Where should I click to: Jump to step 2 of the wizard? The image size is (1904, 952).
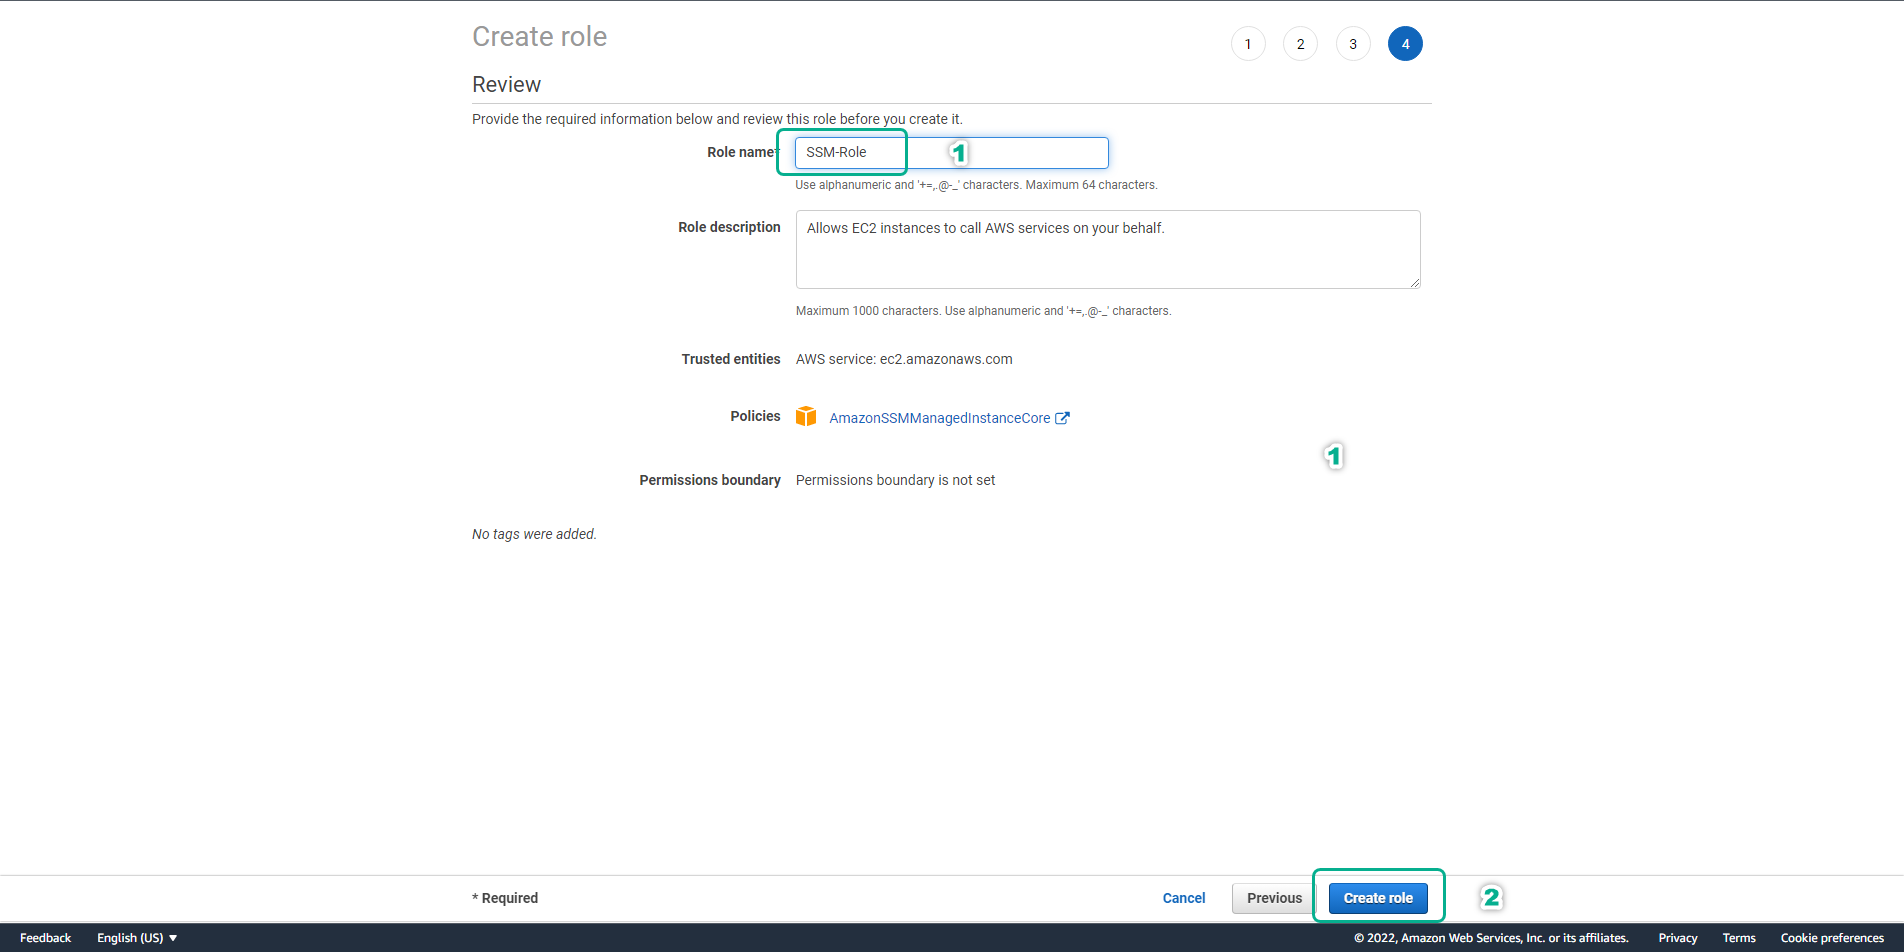point(1300,44)
